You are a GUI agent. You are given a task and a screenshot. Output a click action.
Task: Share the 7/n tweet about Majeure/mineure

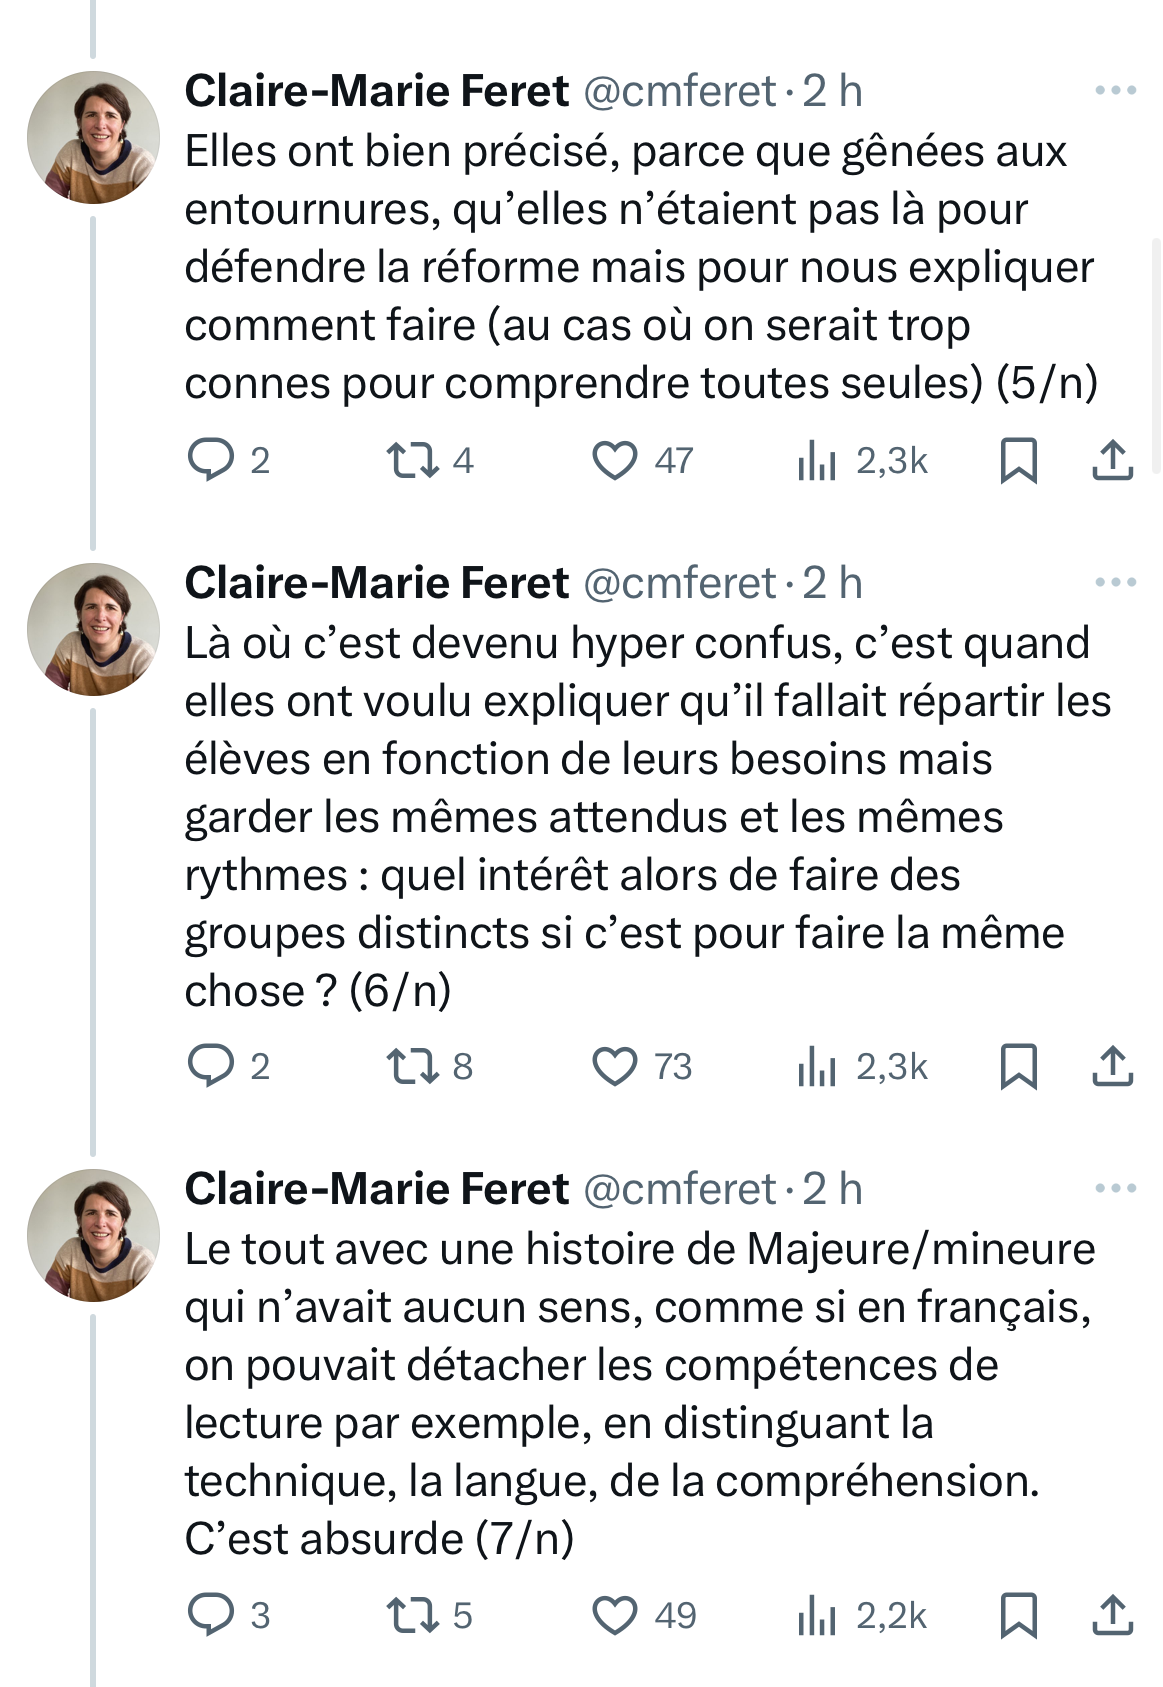point(1112,1615)
